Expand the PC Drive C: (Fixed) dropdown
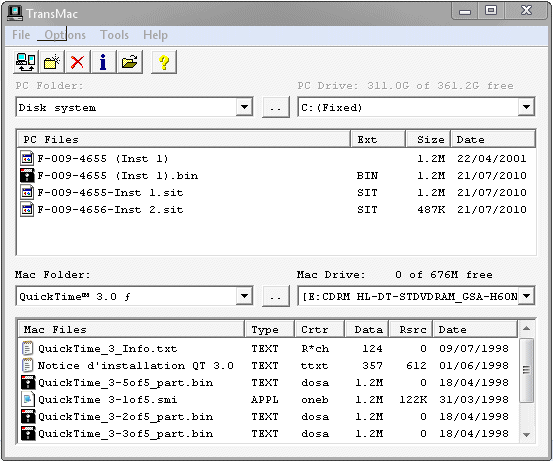 coord(526,107)
